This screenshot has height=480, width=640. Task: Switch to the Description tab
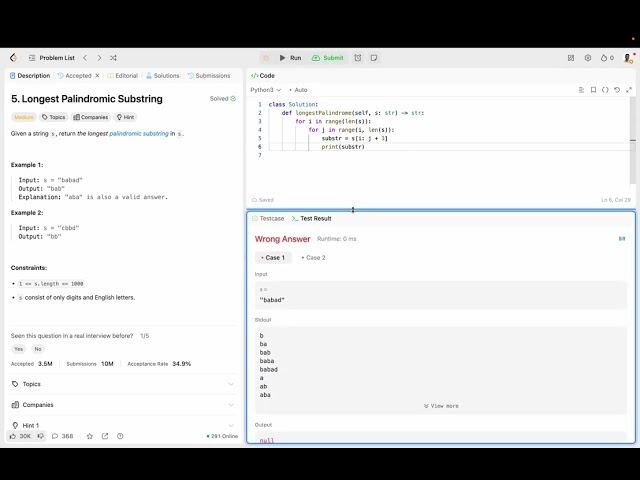coord(30,76)
